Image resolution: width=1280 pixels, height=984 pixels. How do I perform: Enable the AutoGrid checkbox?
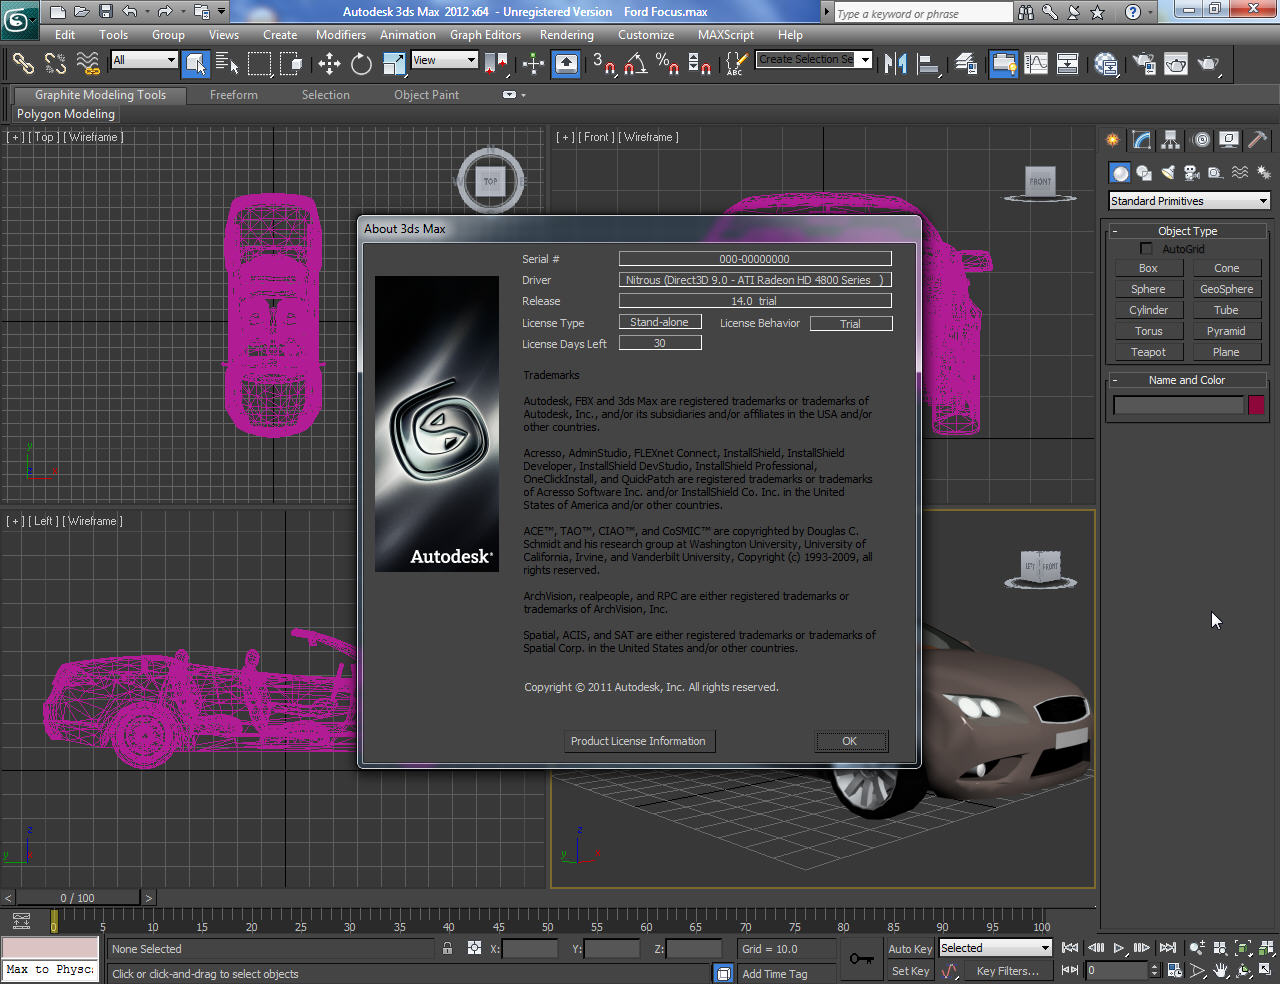(1146, 249)
